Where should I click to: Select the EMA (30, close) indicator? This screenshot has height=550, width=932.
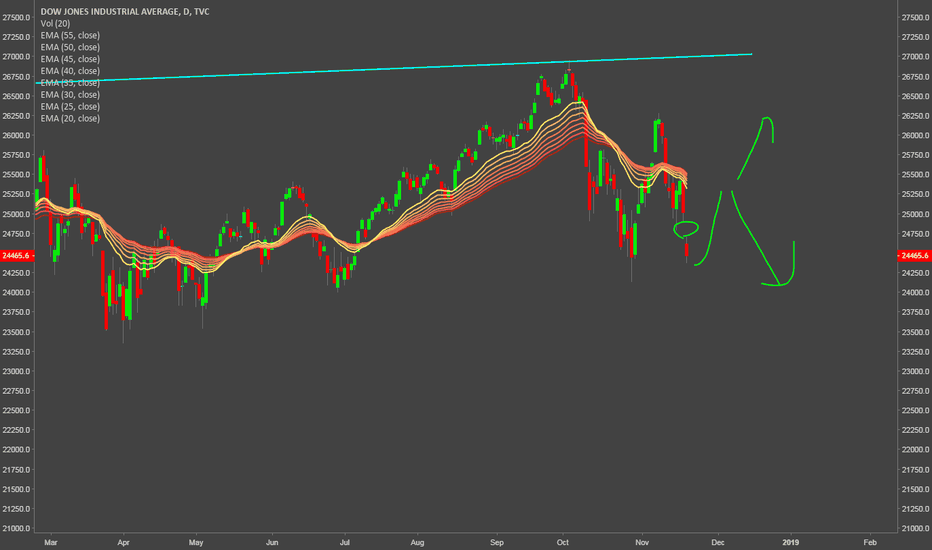70,95
